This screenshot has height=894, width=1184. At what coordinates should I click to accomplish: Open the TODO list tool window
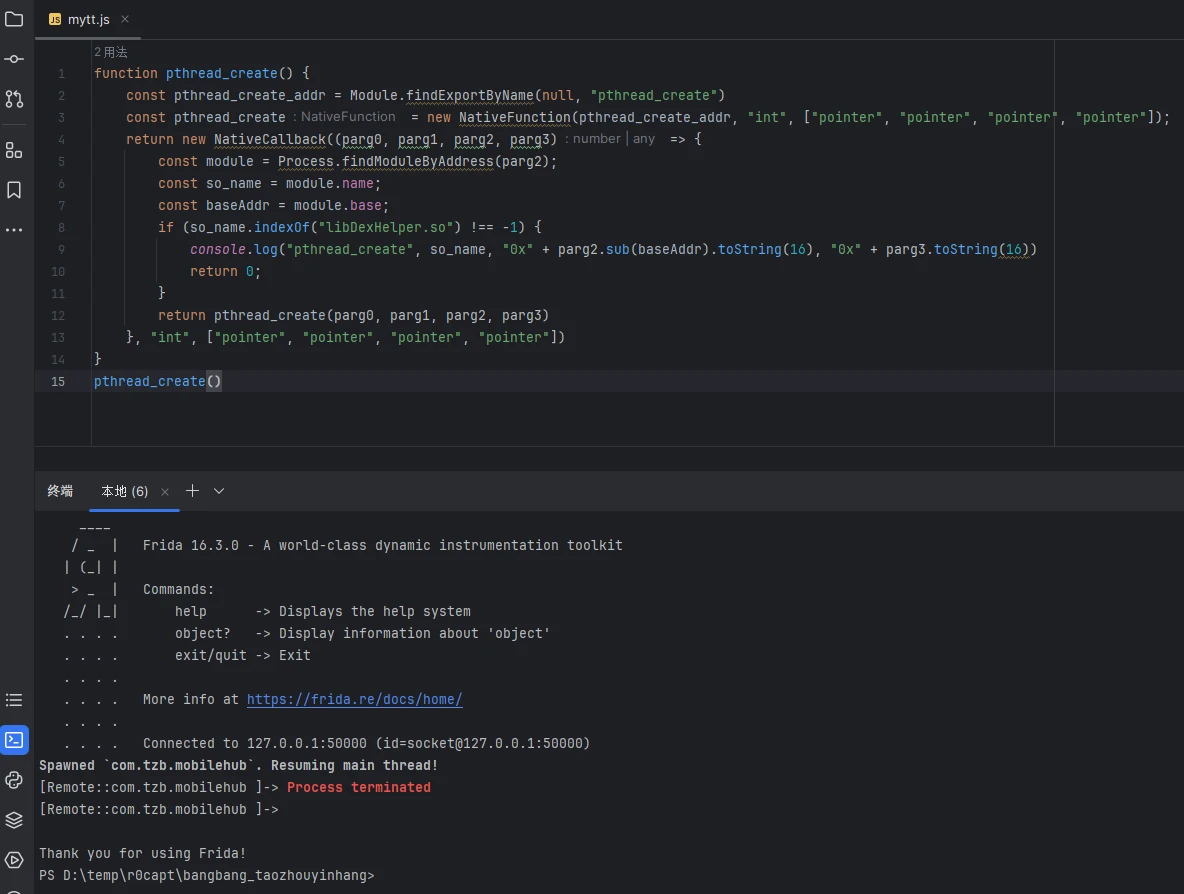pos(14,700)
